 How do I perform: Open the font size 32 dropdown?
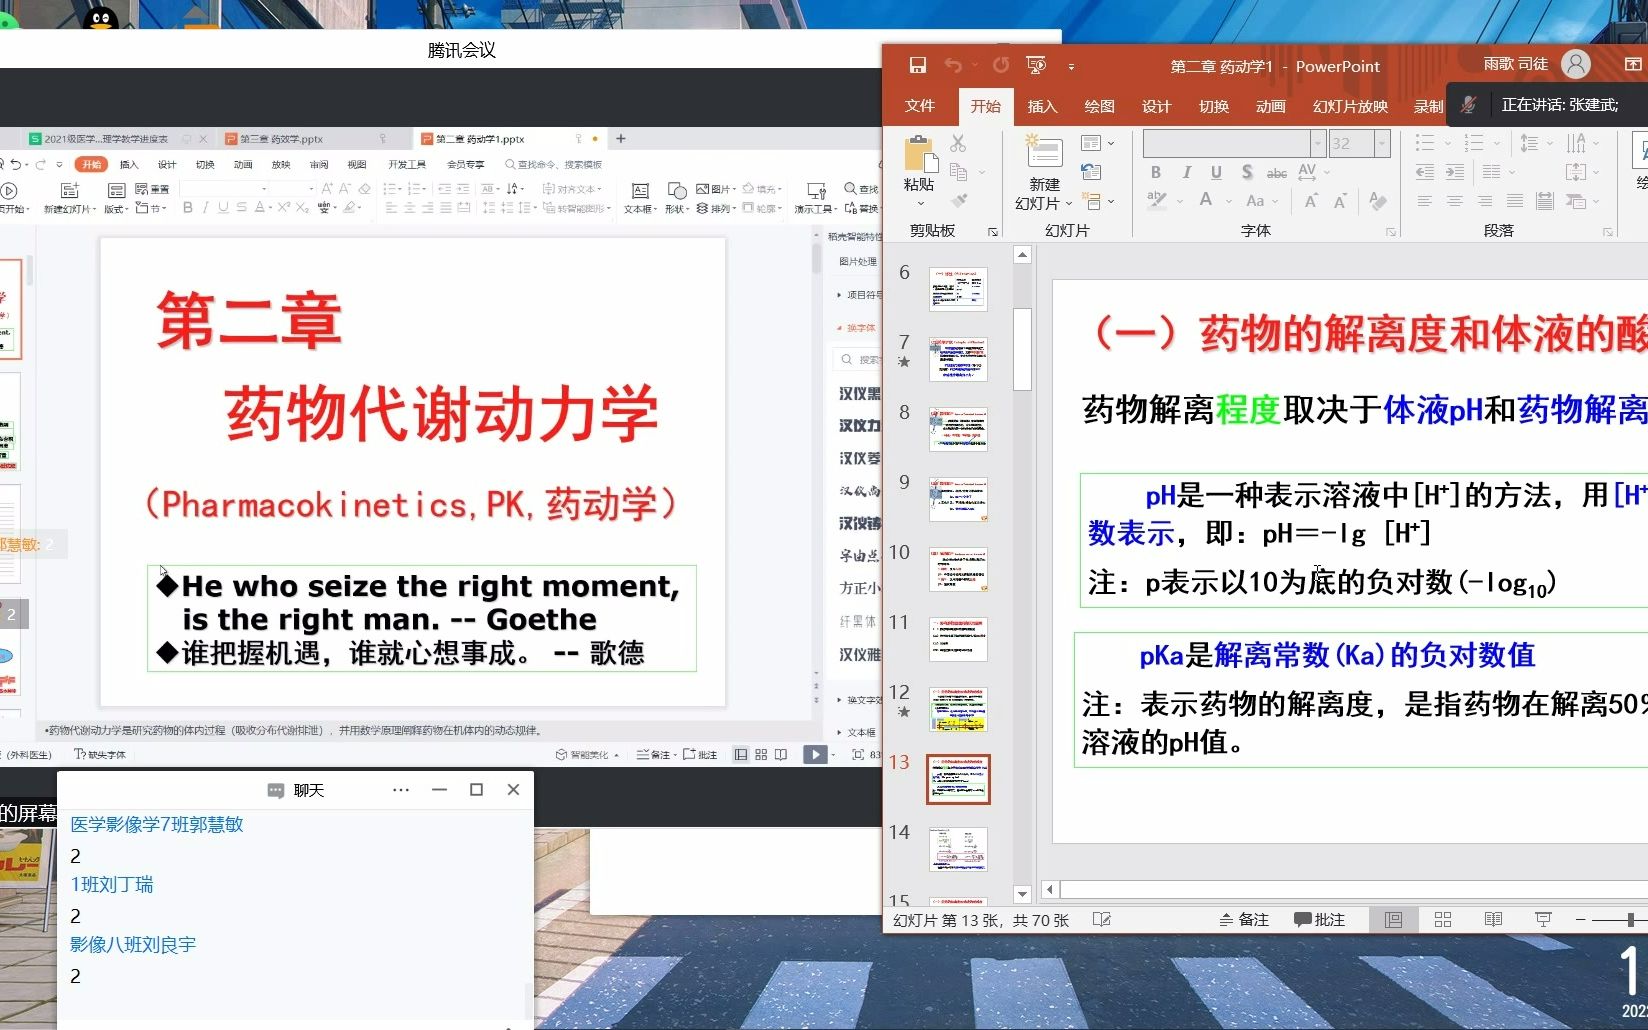(x=1382, y=143)
